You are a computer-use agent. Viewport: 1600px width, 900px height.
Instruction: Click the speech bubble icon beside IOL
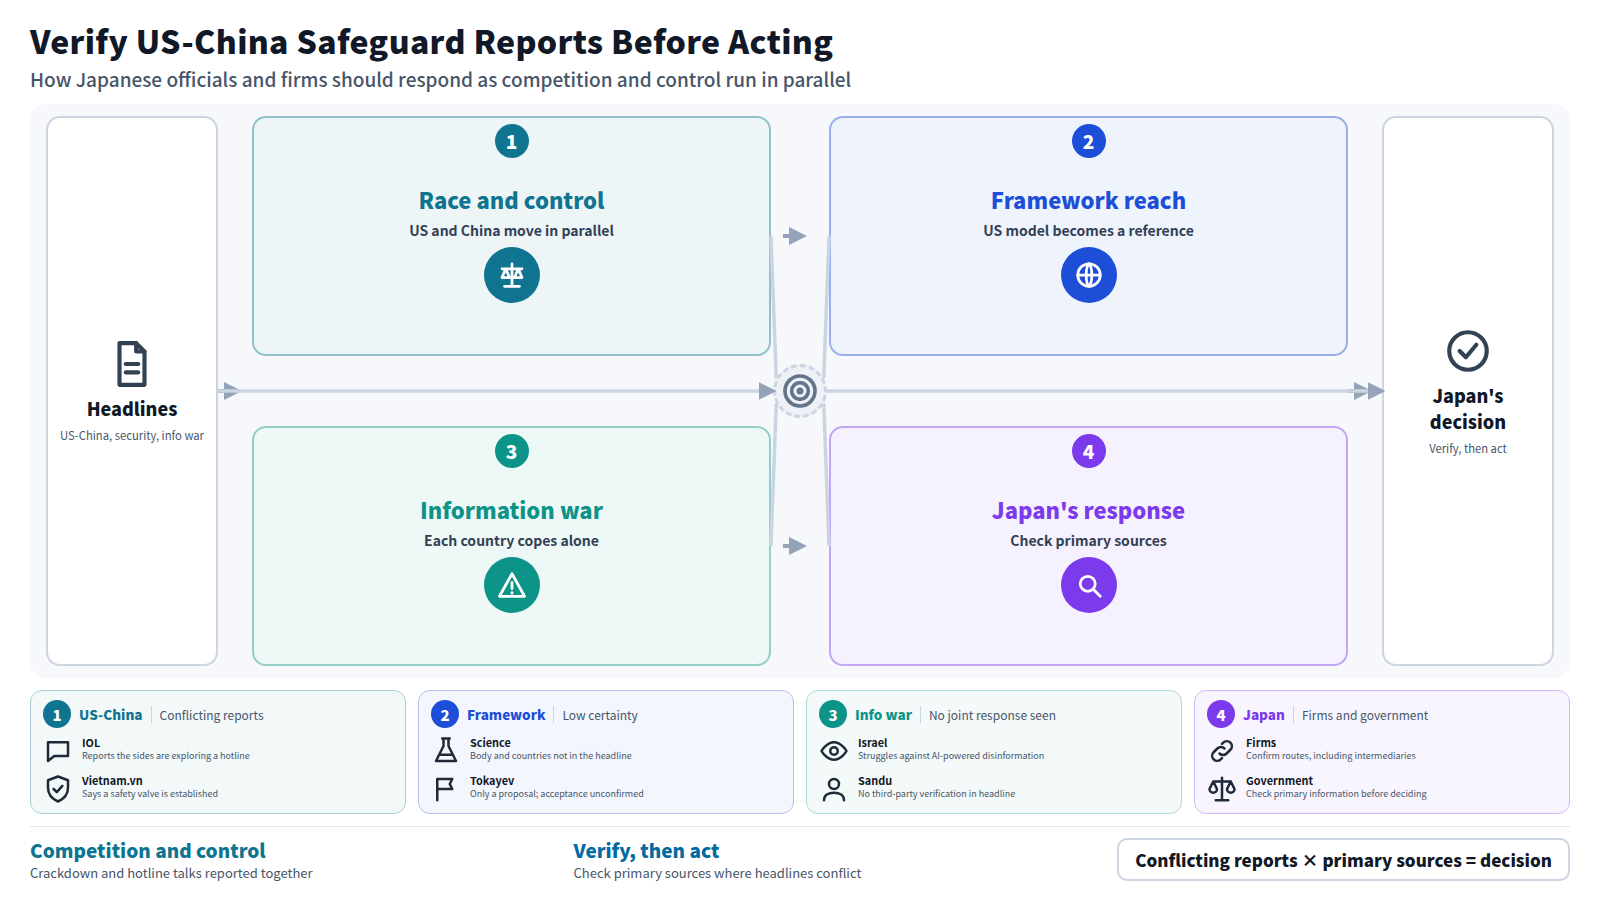coord(58,751)
